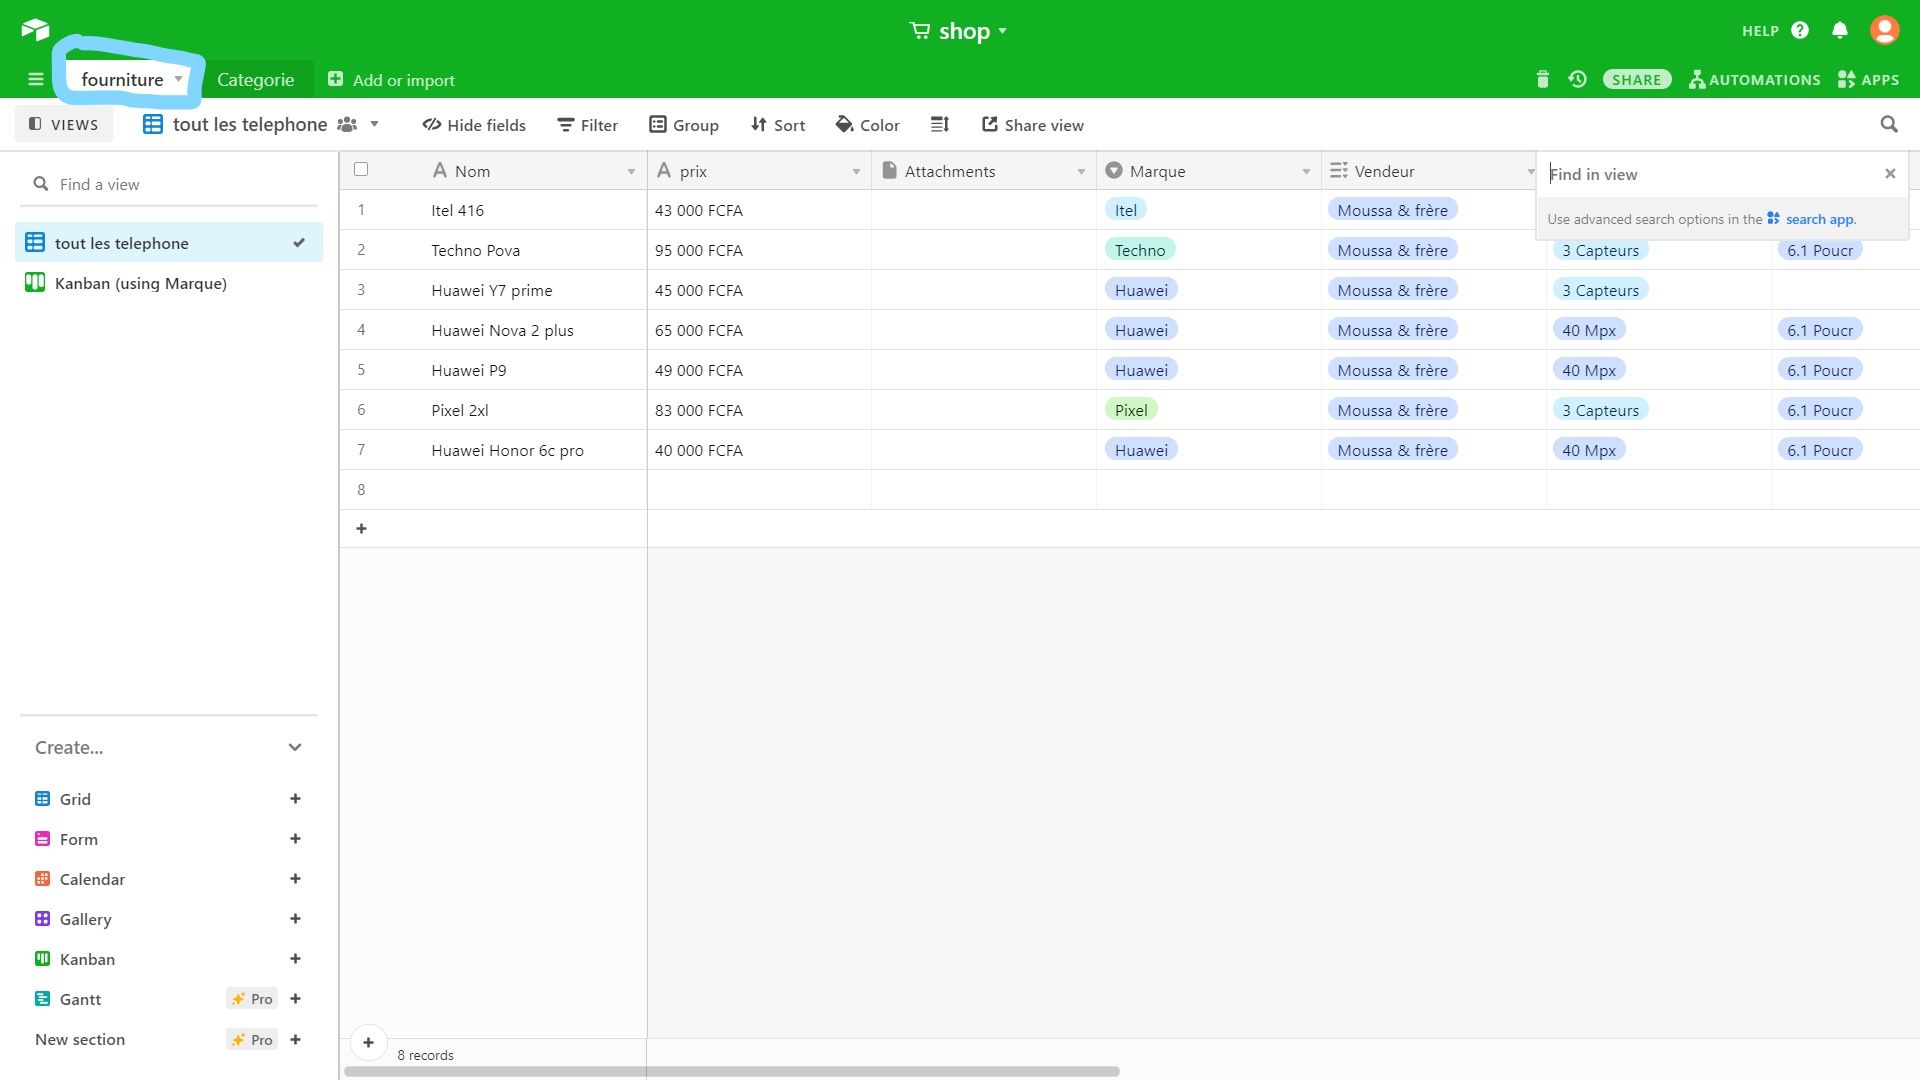
Task: Add a new Form view
Action: tap(295, 838)
